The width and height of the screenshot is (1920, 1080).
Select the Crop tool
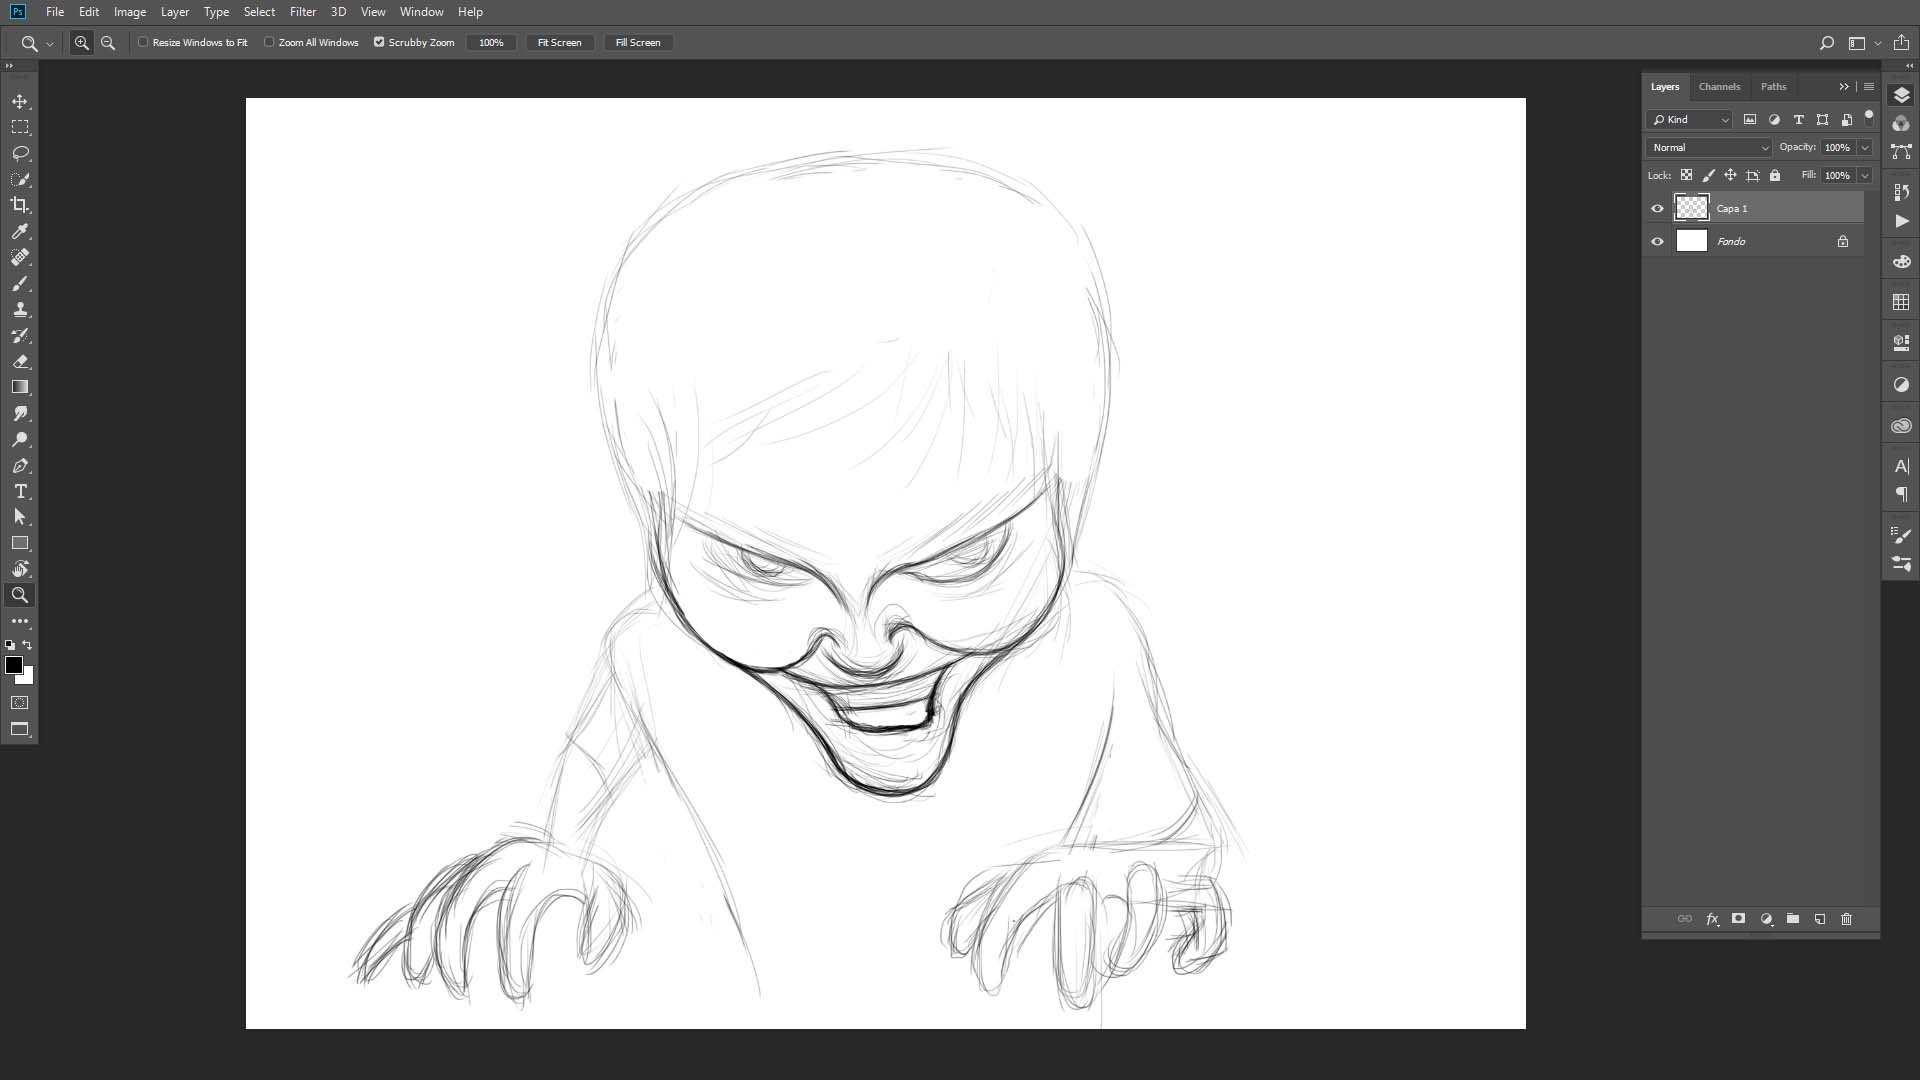point(20,205)
